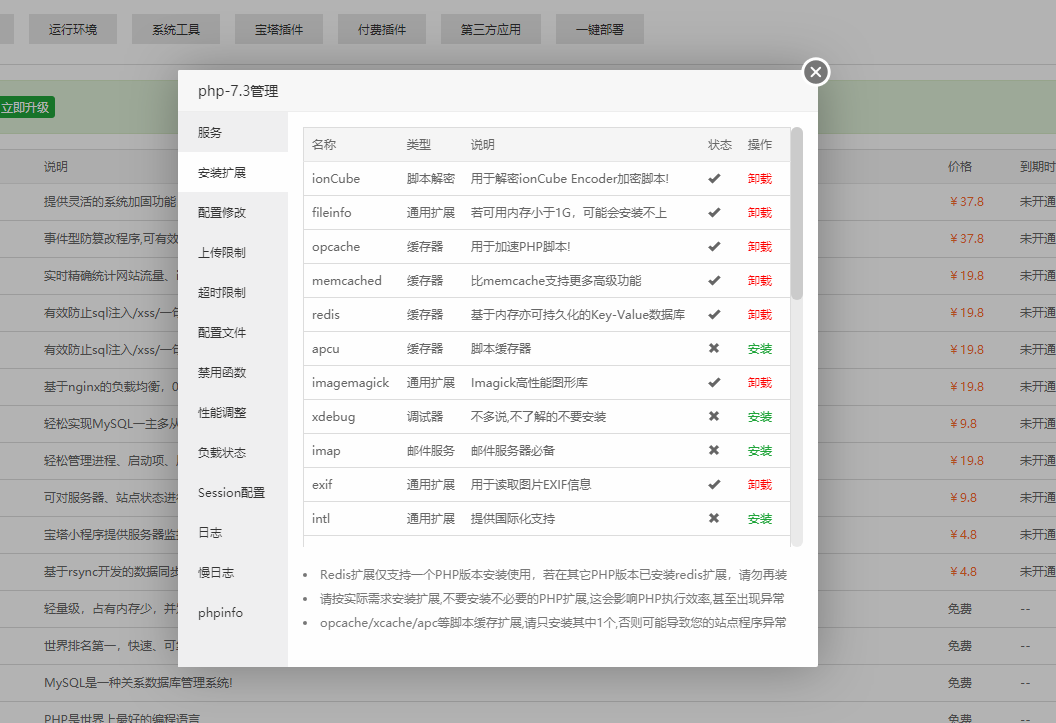View 负载状态 tab
Viewport: 1056px width, 723px height.
coord(232,452)
